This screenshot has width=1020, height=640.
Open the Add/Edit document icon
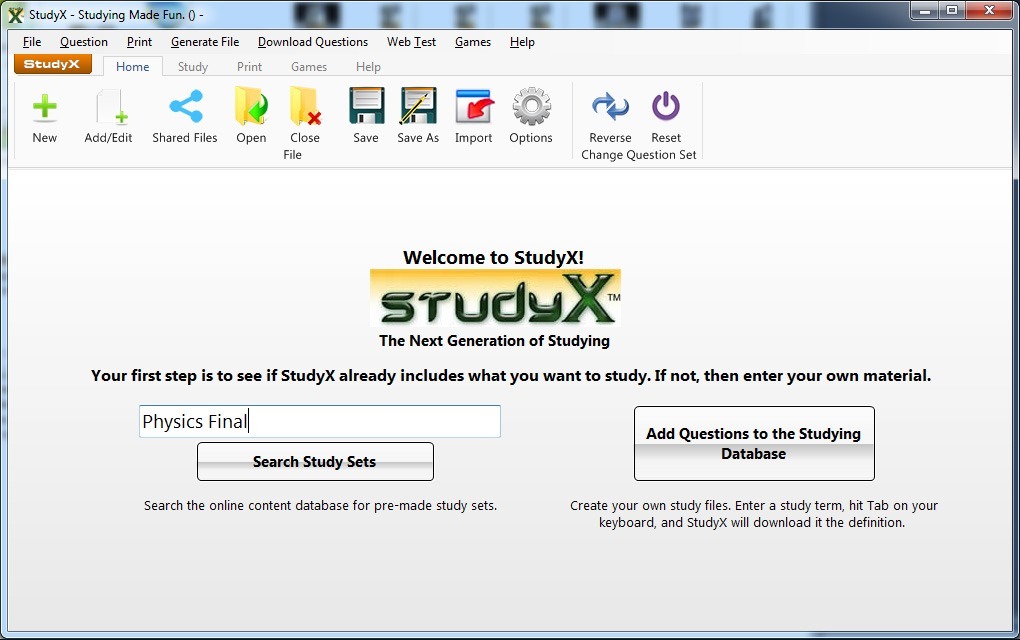(x=111, y=107)
